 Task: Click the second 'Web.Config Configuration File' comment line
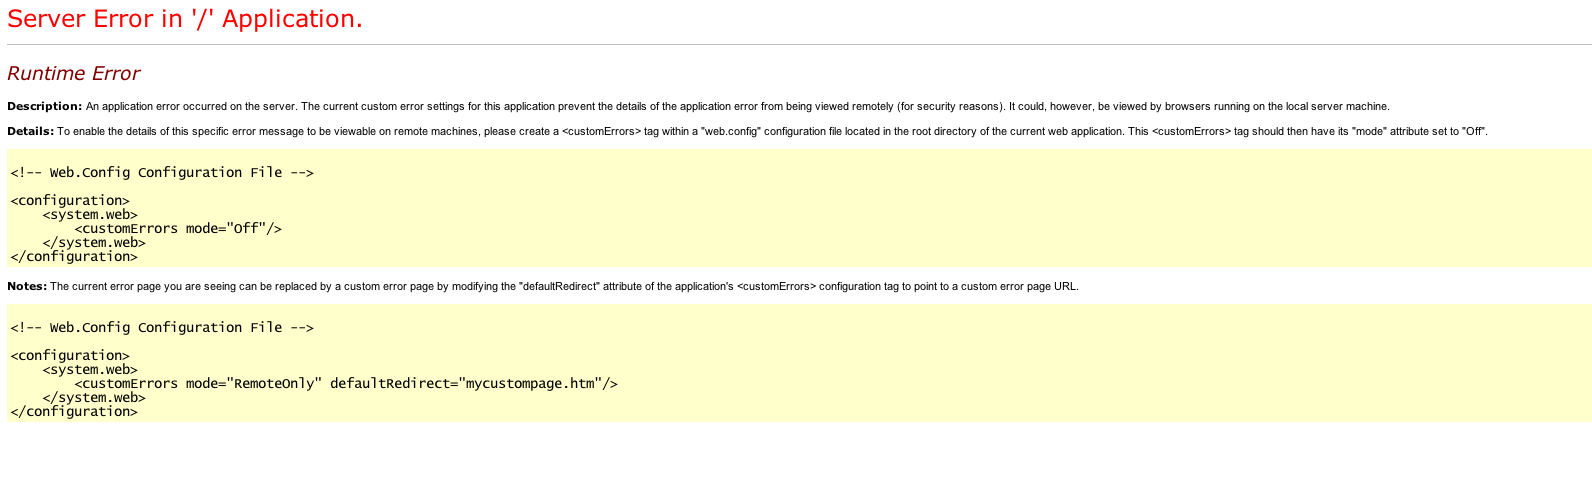tap(162, 328)
